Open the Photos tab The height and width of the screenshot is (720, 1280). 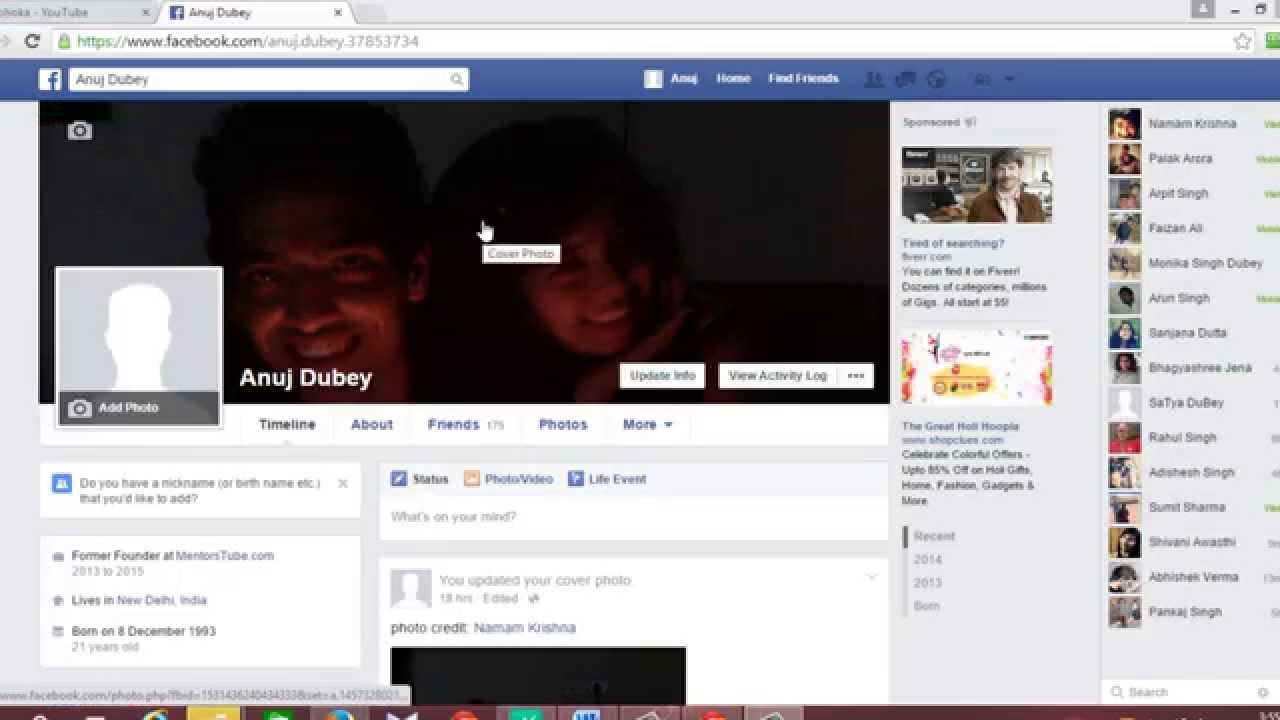(x=563, y=424)
